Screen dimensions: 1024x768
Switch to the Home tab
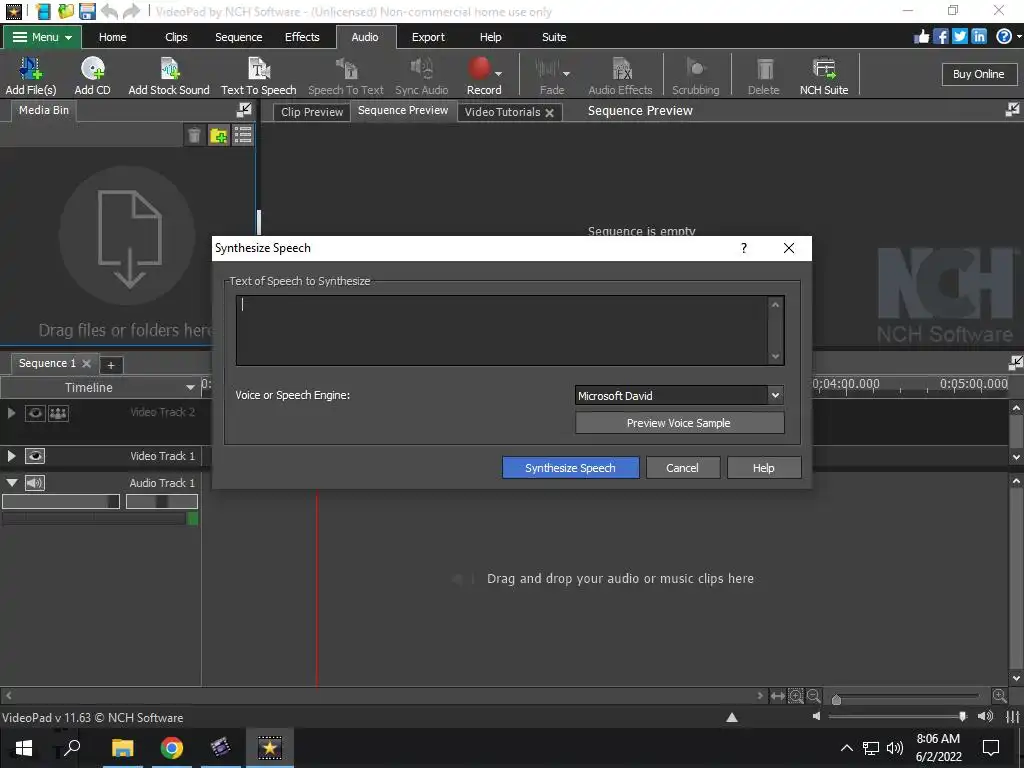[x=112, y=37]
